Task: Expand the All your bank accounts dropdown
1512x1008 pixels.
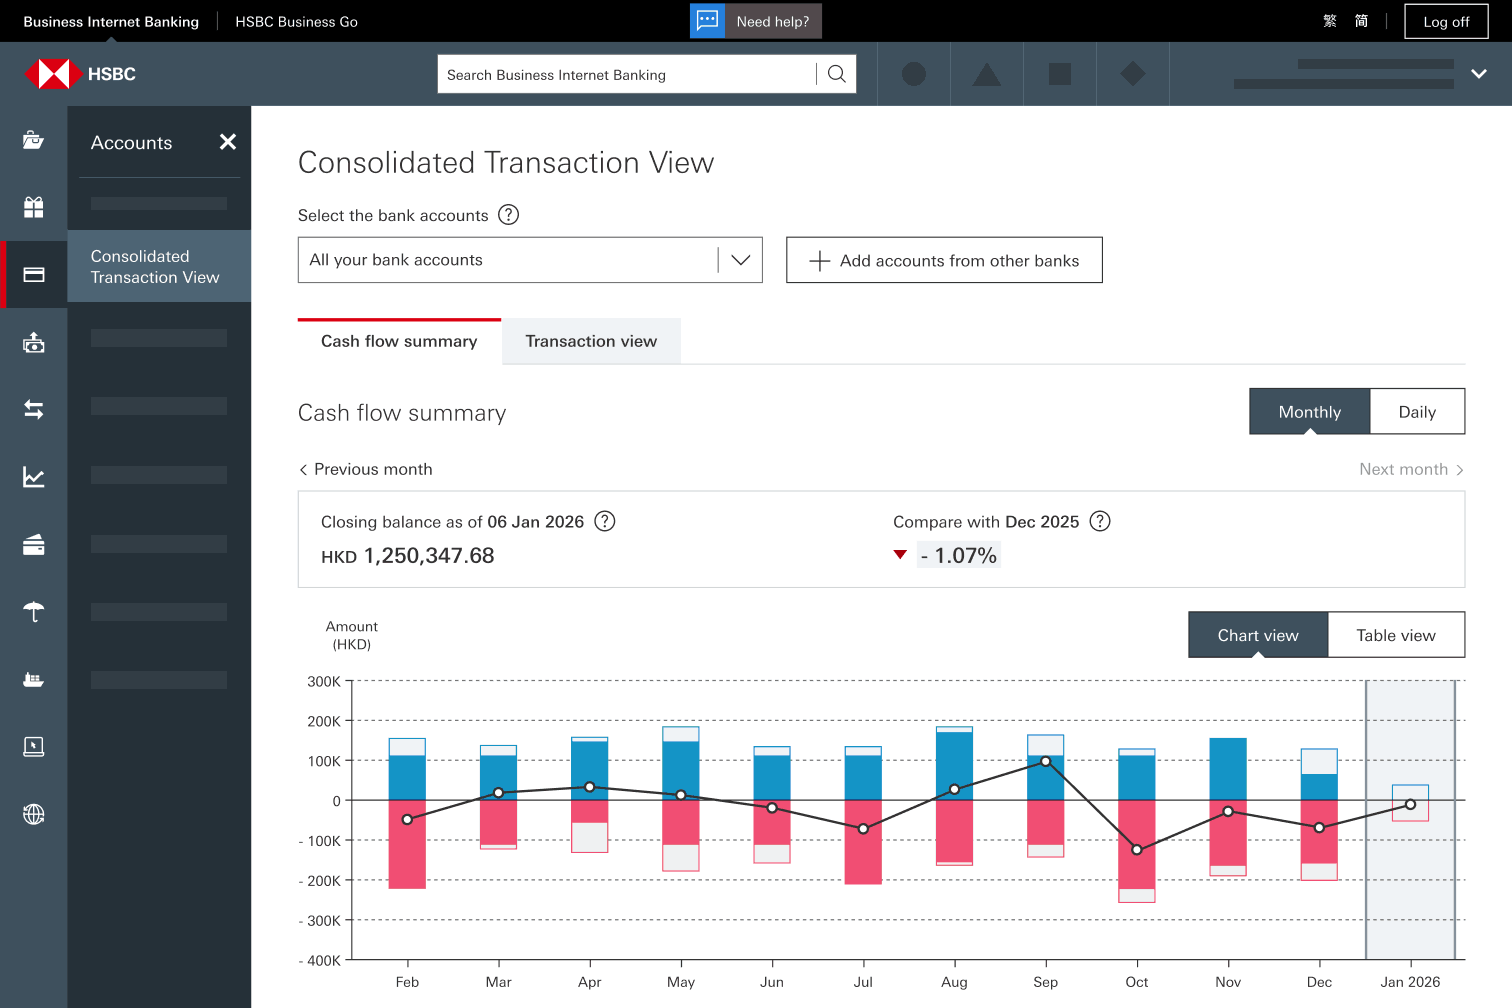Action: coord(530,260)
